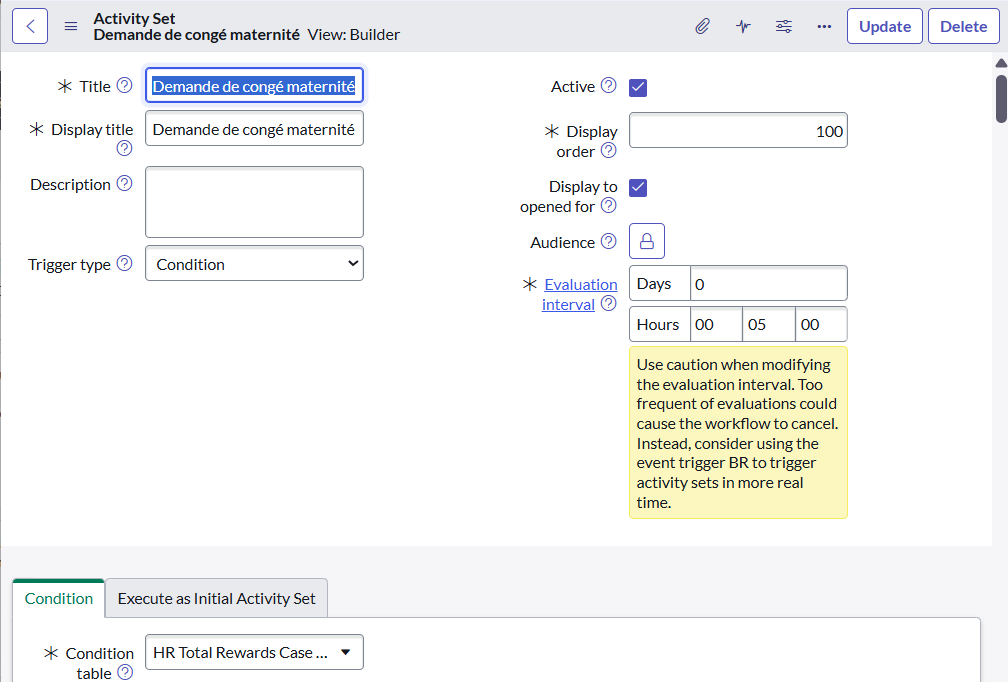Toggle the Display to opened for checkbox
Viewport: 1008px width, 682px height.
638,188
